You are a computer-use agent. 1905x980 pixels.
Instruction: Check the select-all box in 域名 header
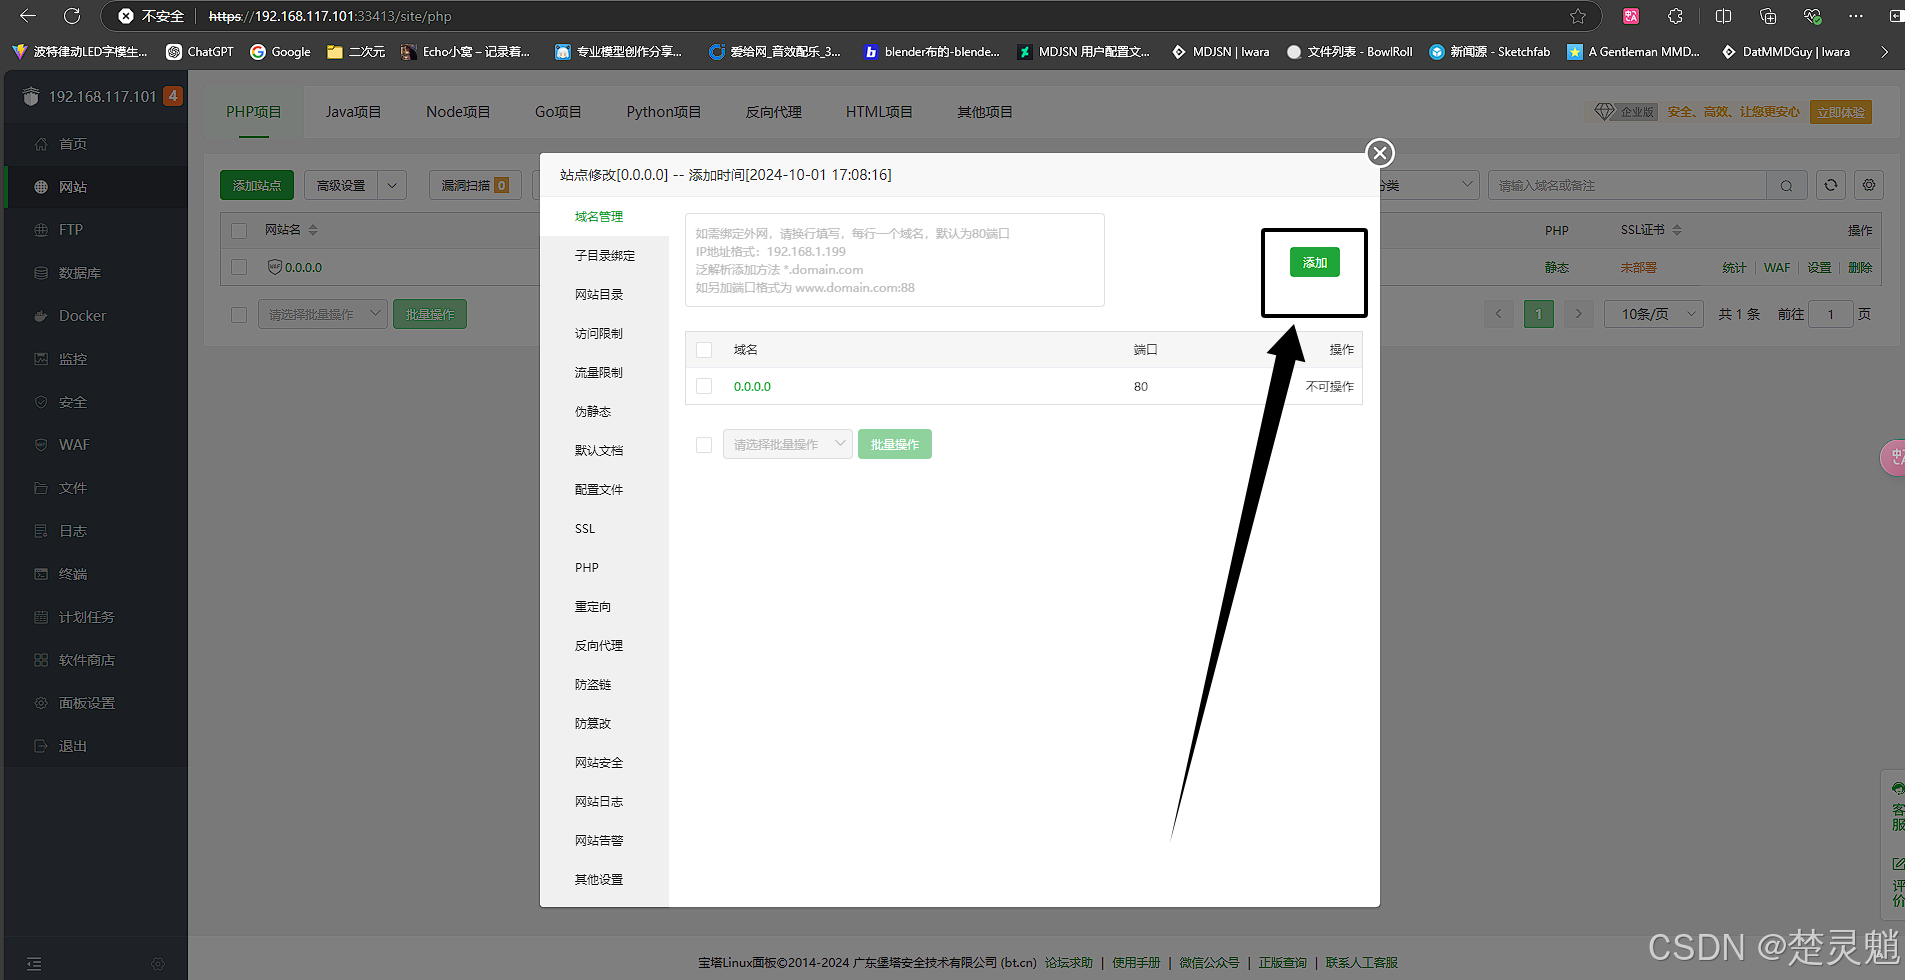click(x=704, y=350)
